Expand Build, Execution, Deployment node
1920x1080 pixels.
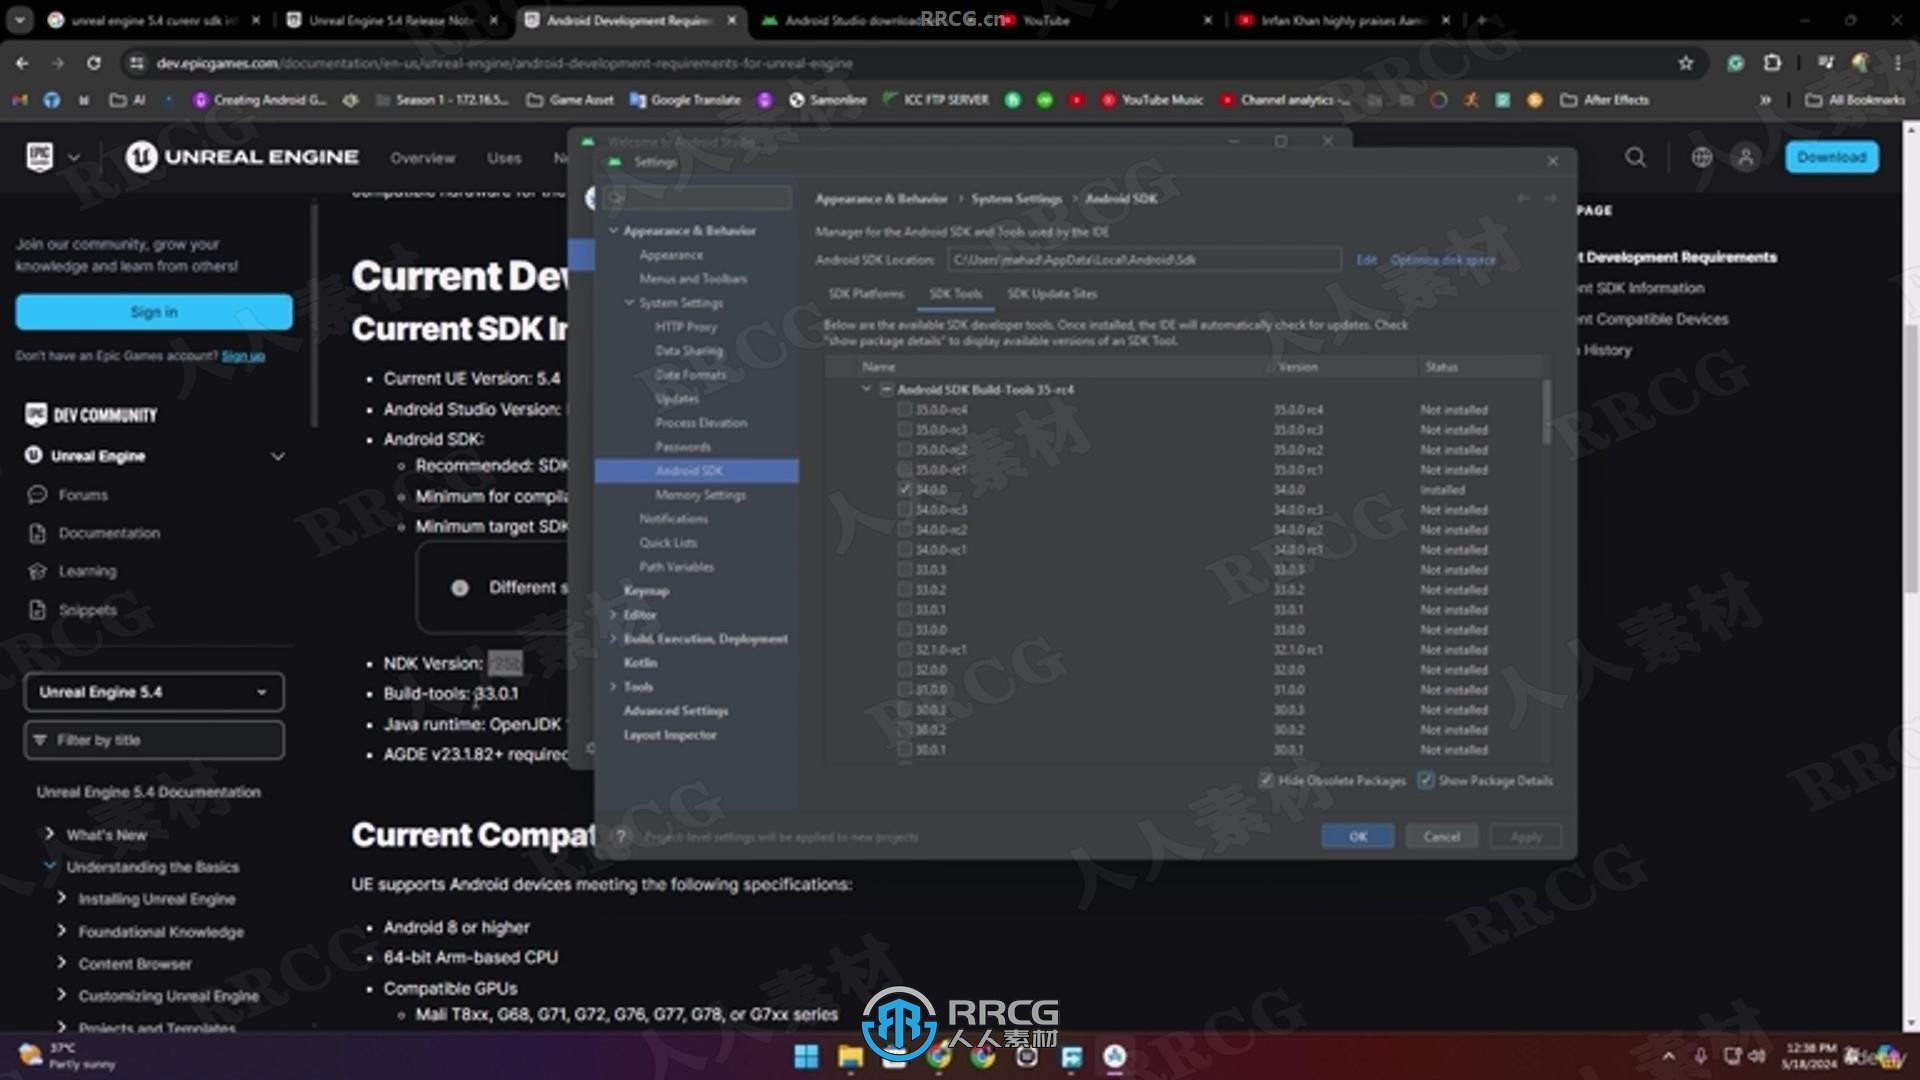pos(613,638)
